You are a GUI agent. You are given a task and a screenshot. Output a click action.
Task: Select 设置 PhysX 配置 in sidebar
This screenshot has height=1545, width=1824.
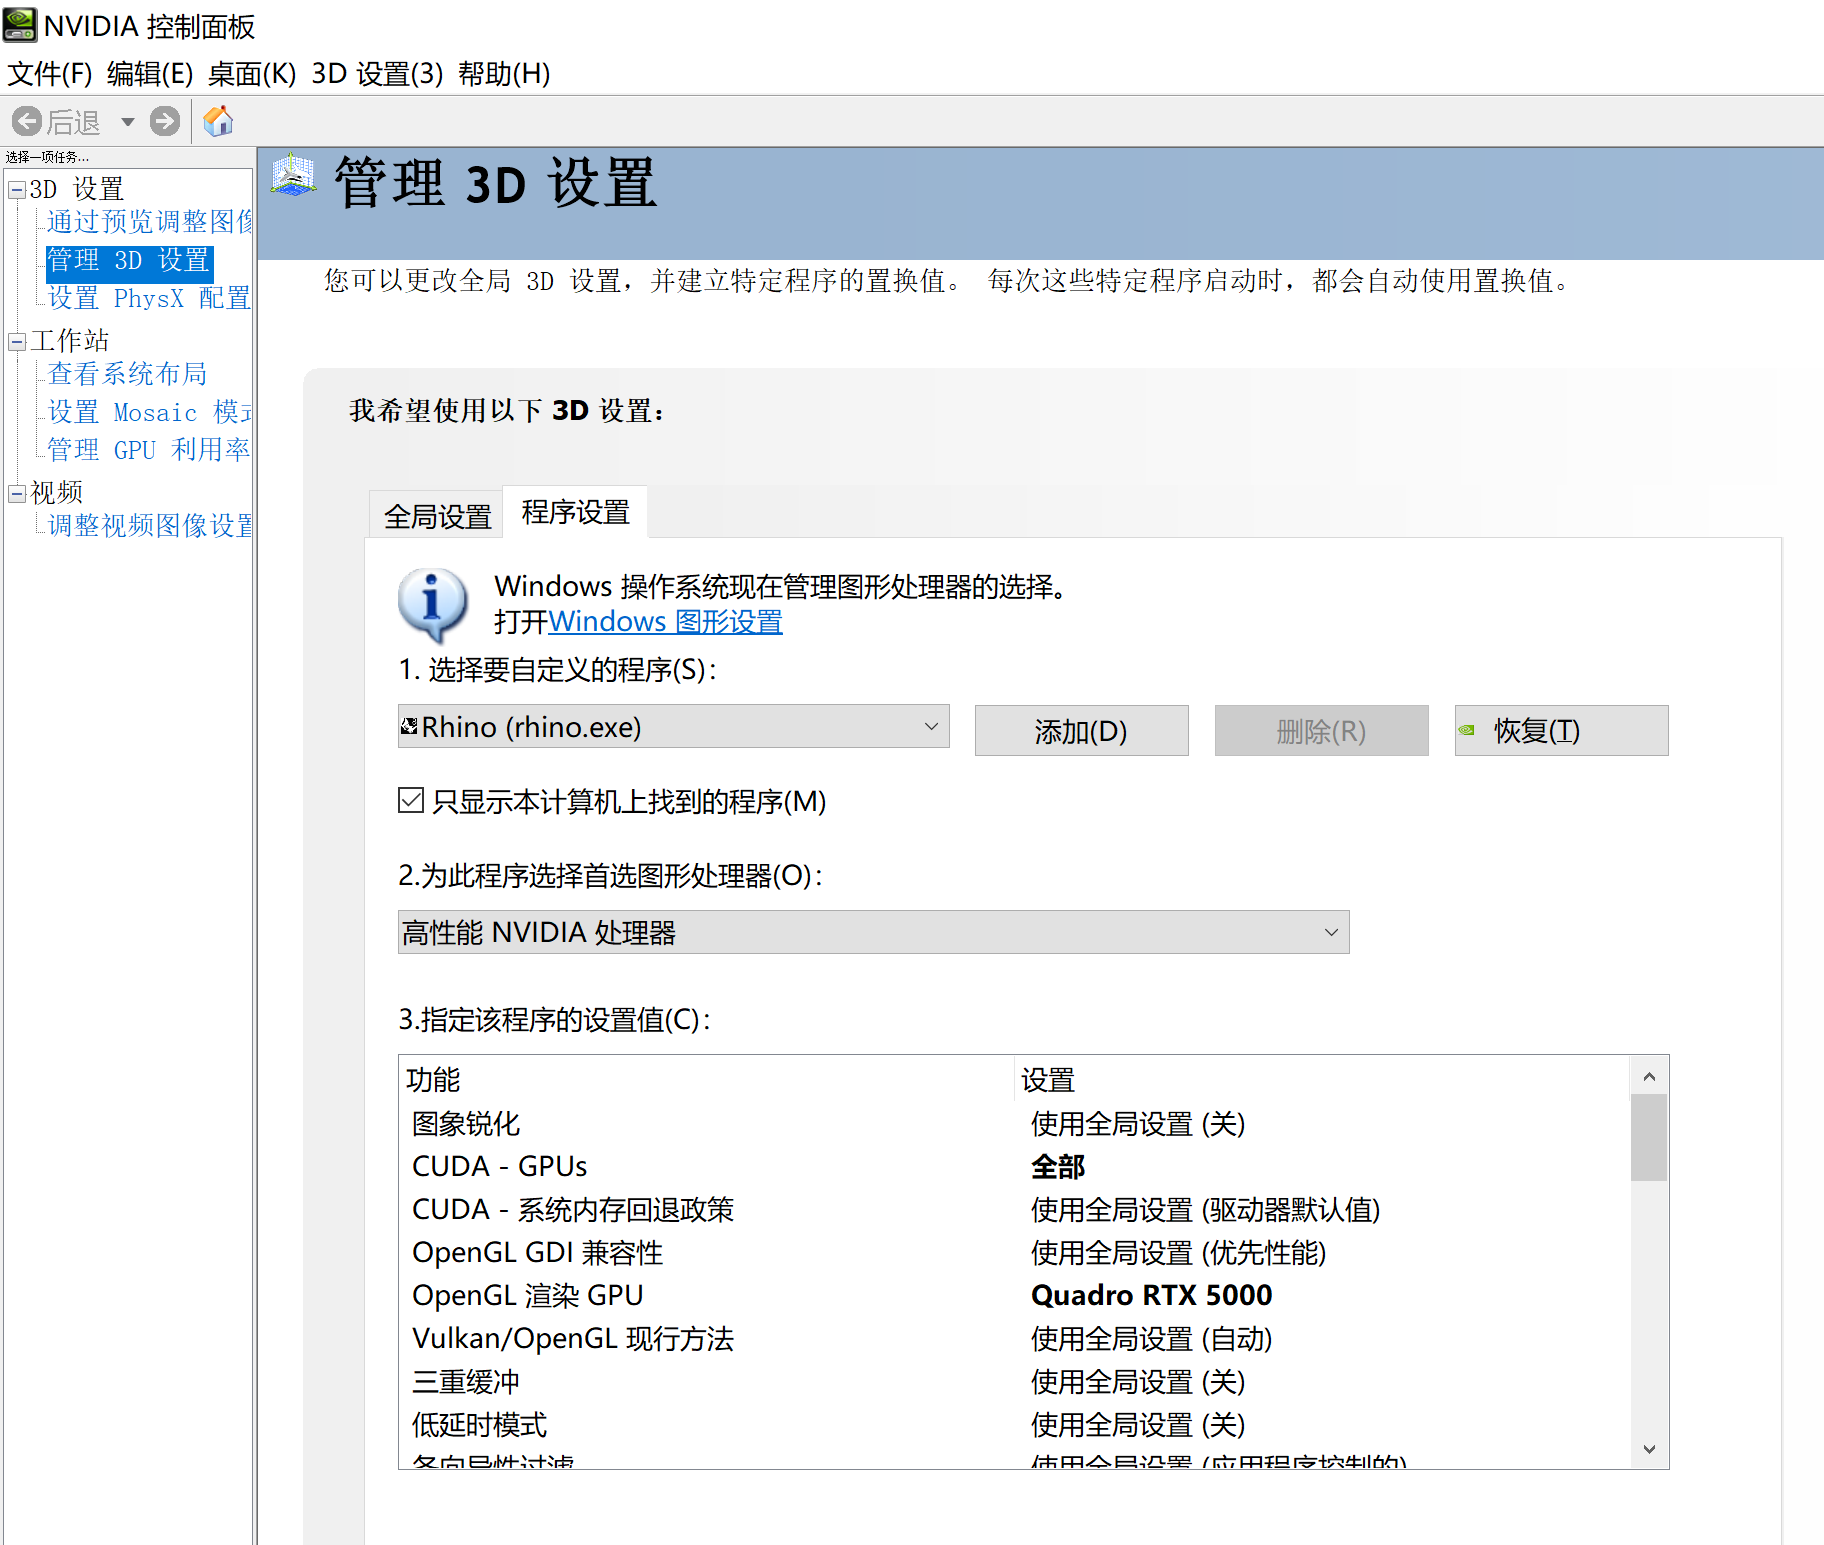click(148, 298)
